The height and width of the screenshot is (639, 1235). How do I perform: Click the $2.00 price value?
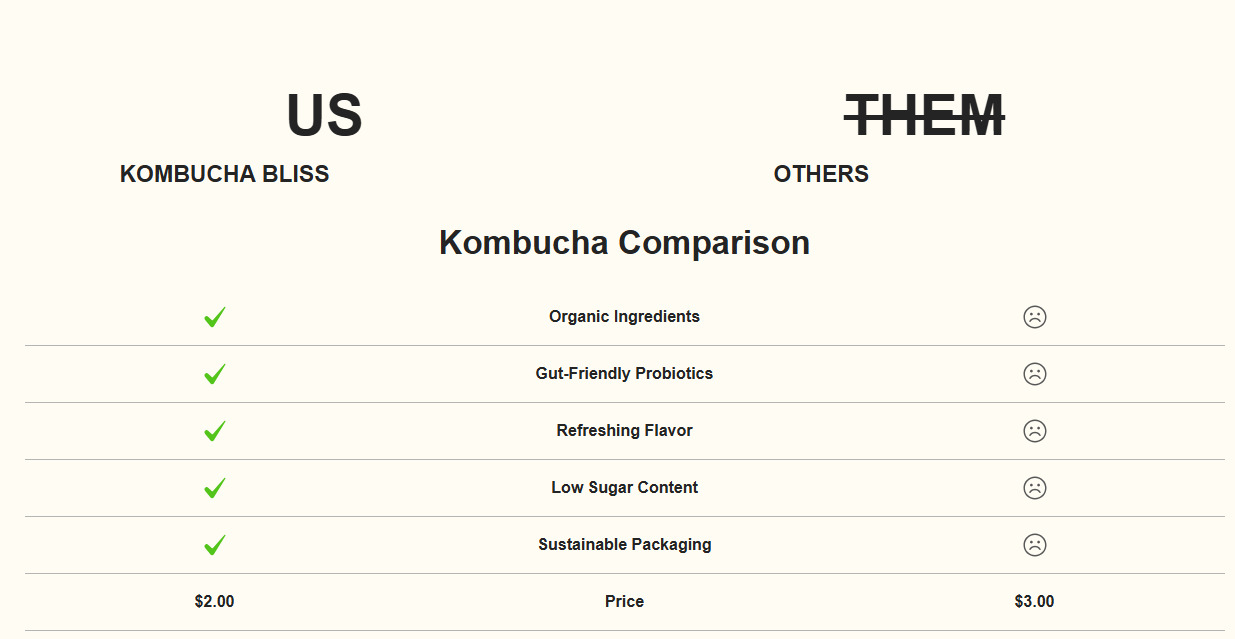(214, 602)
